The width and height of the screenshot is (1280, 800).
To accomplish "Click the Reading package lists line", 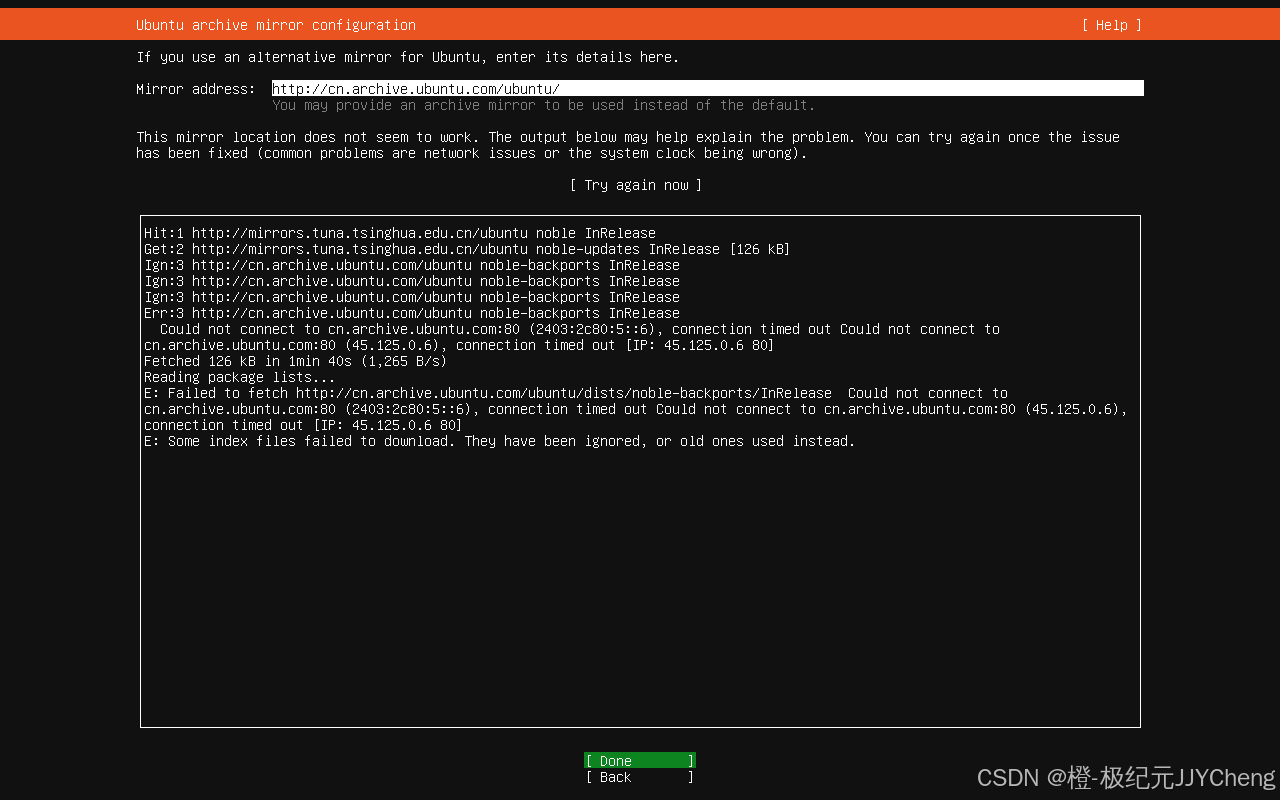I will pyautogui.click(x=240, y=377).
